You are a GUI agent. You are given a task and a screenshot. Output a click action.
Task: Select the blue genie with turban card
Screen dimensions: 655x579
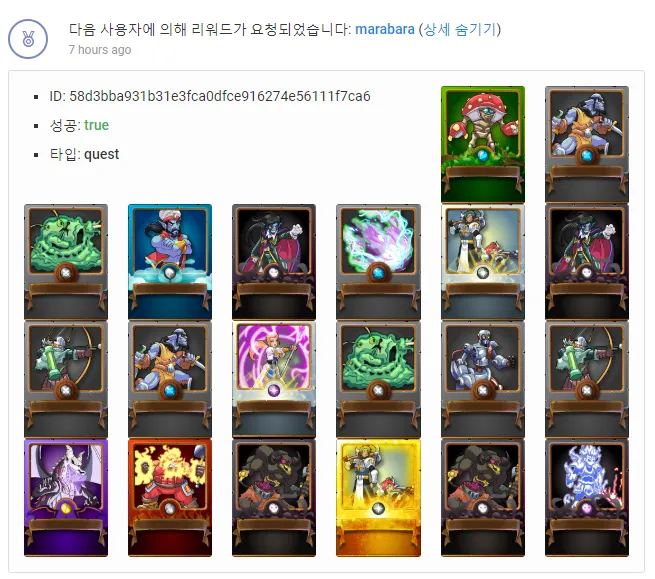pos(170,262)
